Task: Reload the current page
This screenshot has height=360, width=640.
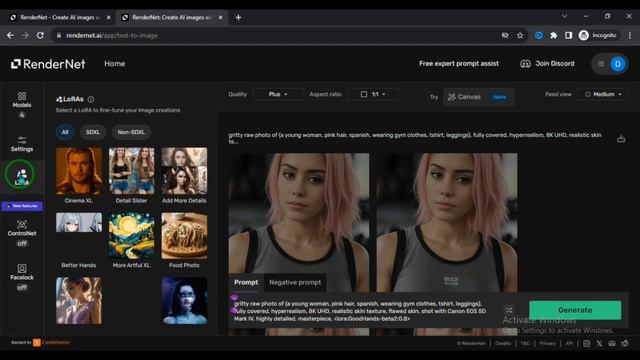Action: [40, 36]
